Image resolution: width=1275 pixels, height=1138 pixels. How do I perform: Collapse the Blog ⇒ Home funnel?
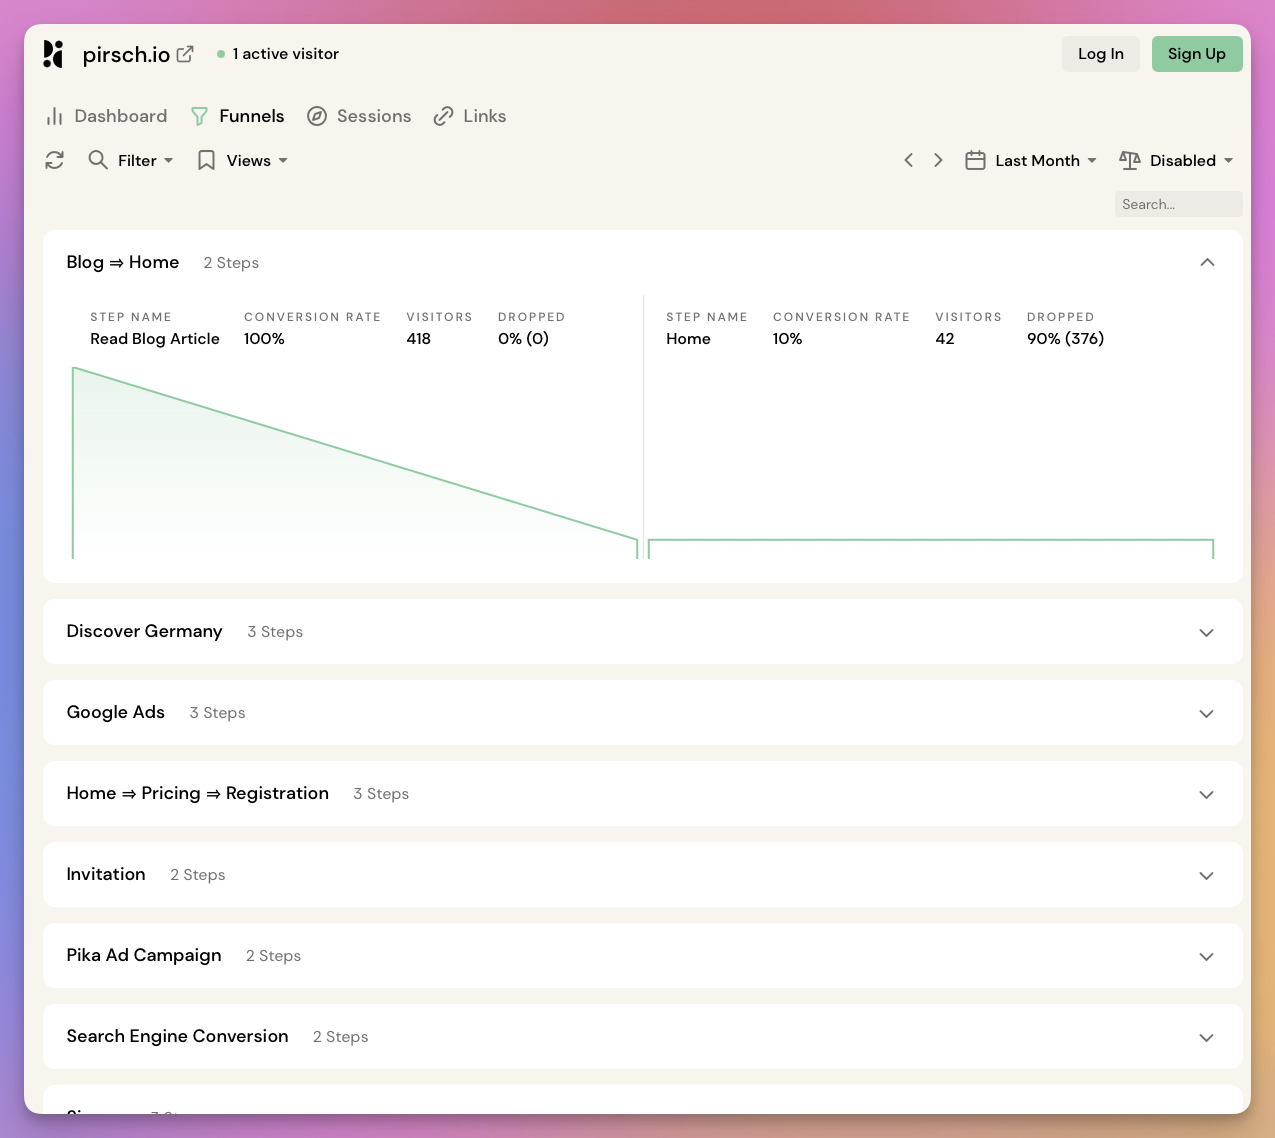pos(1207,262)
